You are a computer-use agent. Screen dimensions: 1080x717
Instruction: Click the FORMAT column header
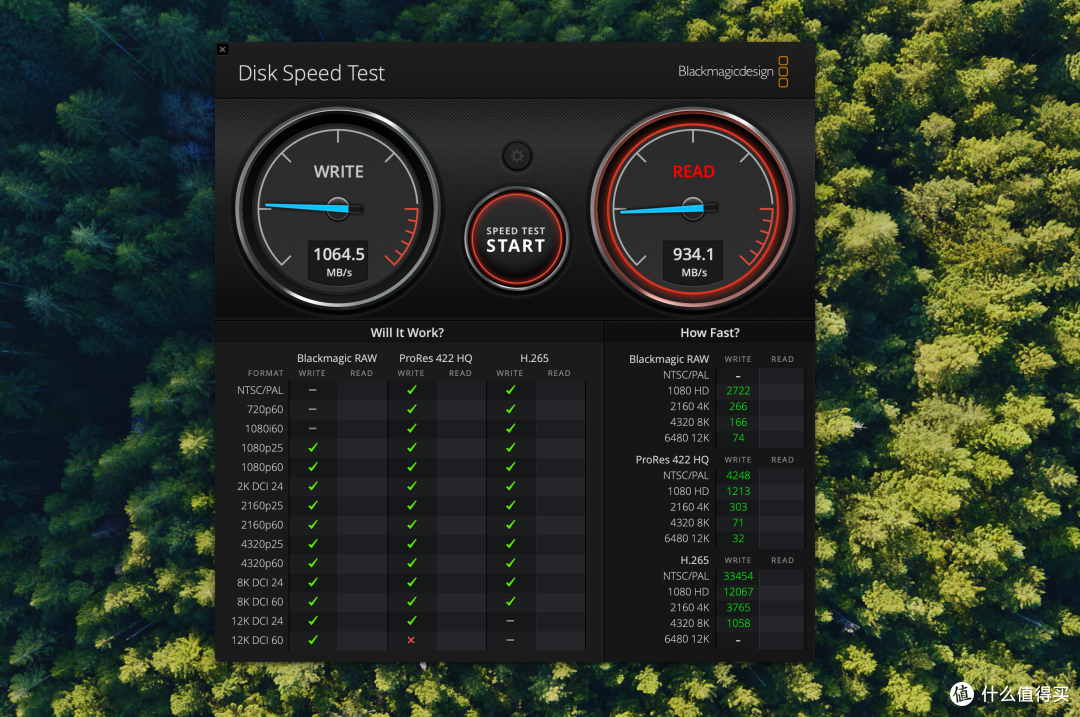(x=265, y=373)
